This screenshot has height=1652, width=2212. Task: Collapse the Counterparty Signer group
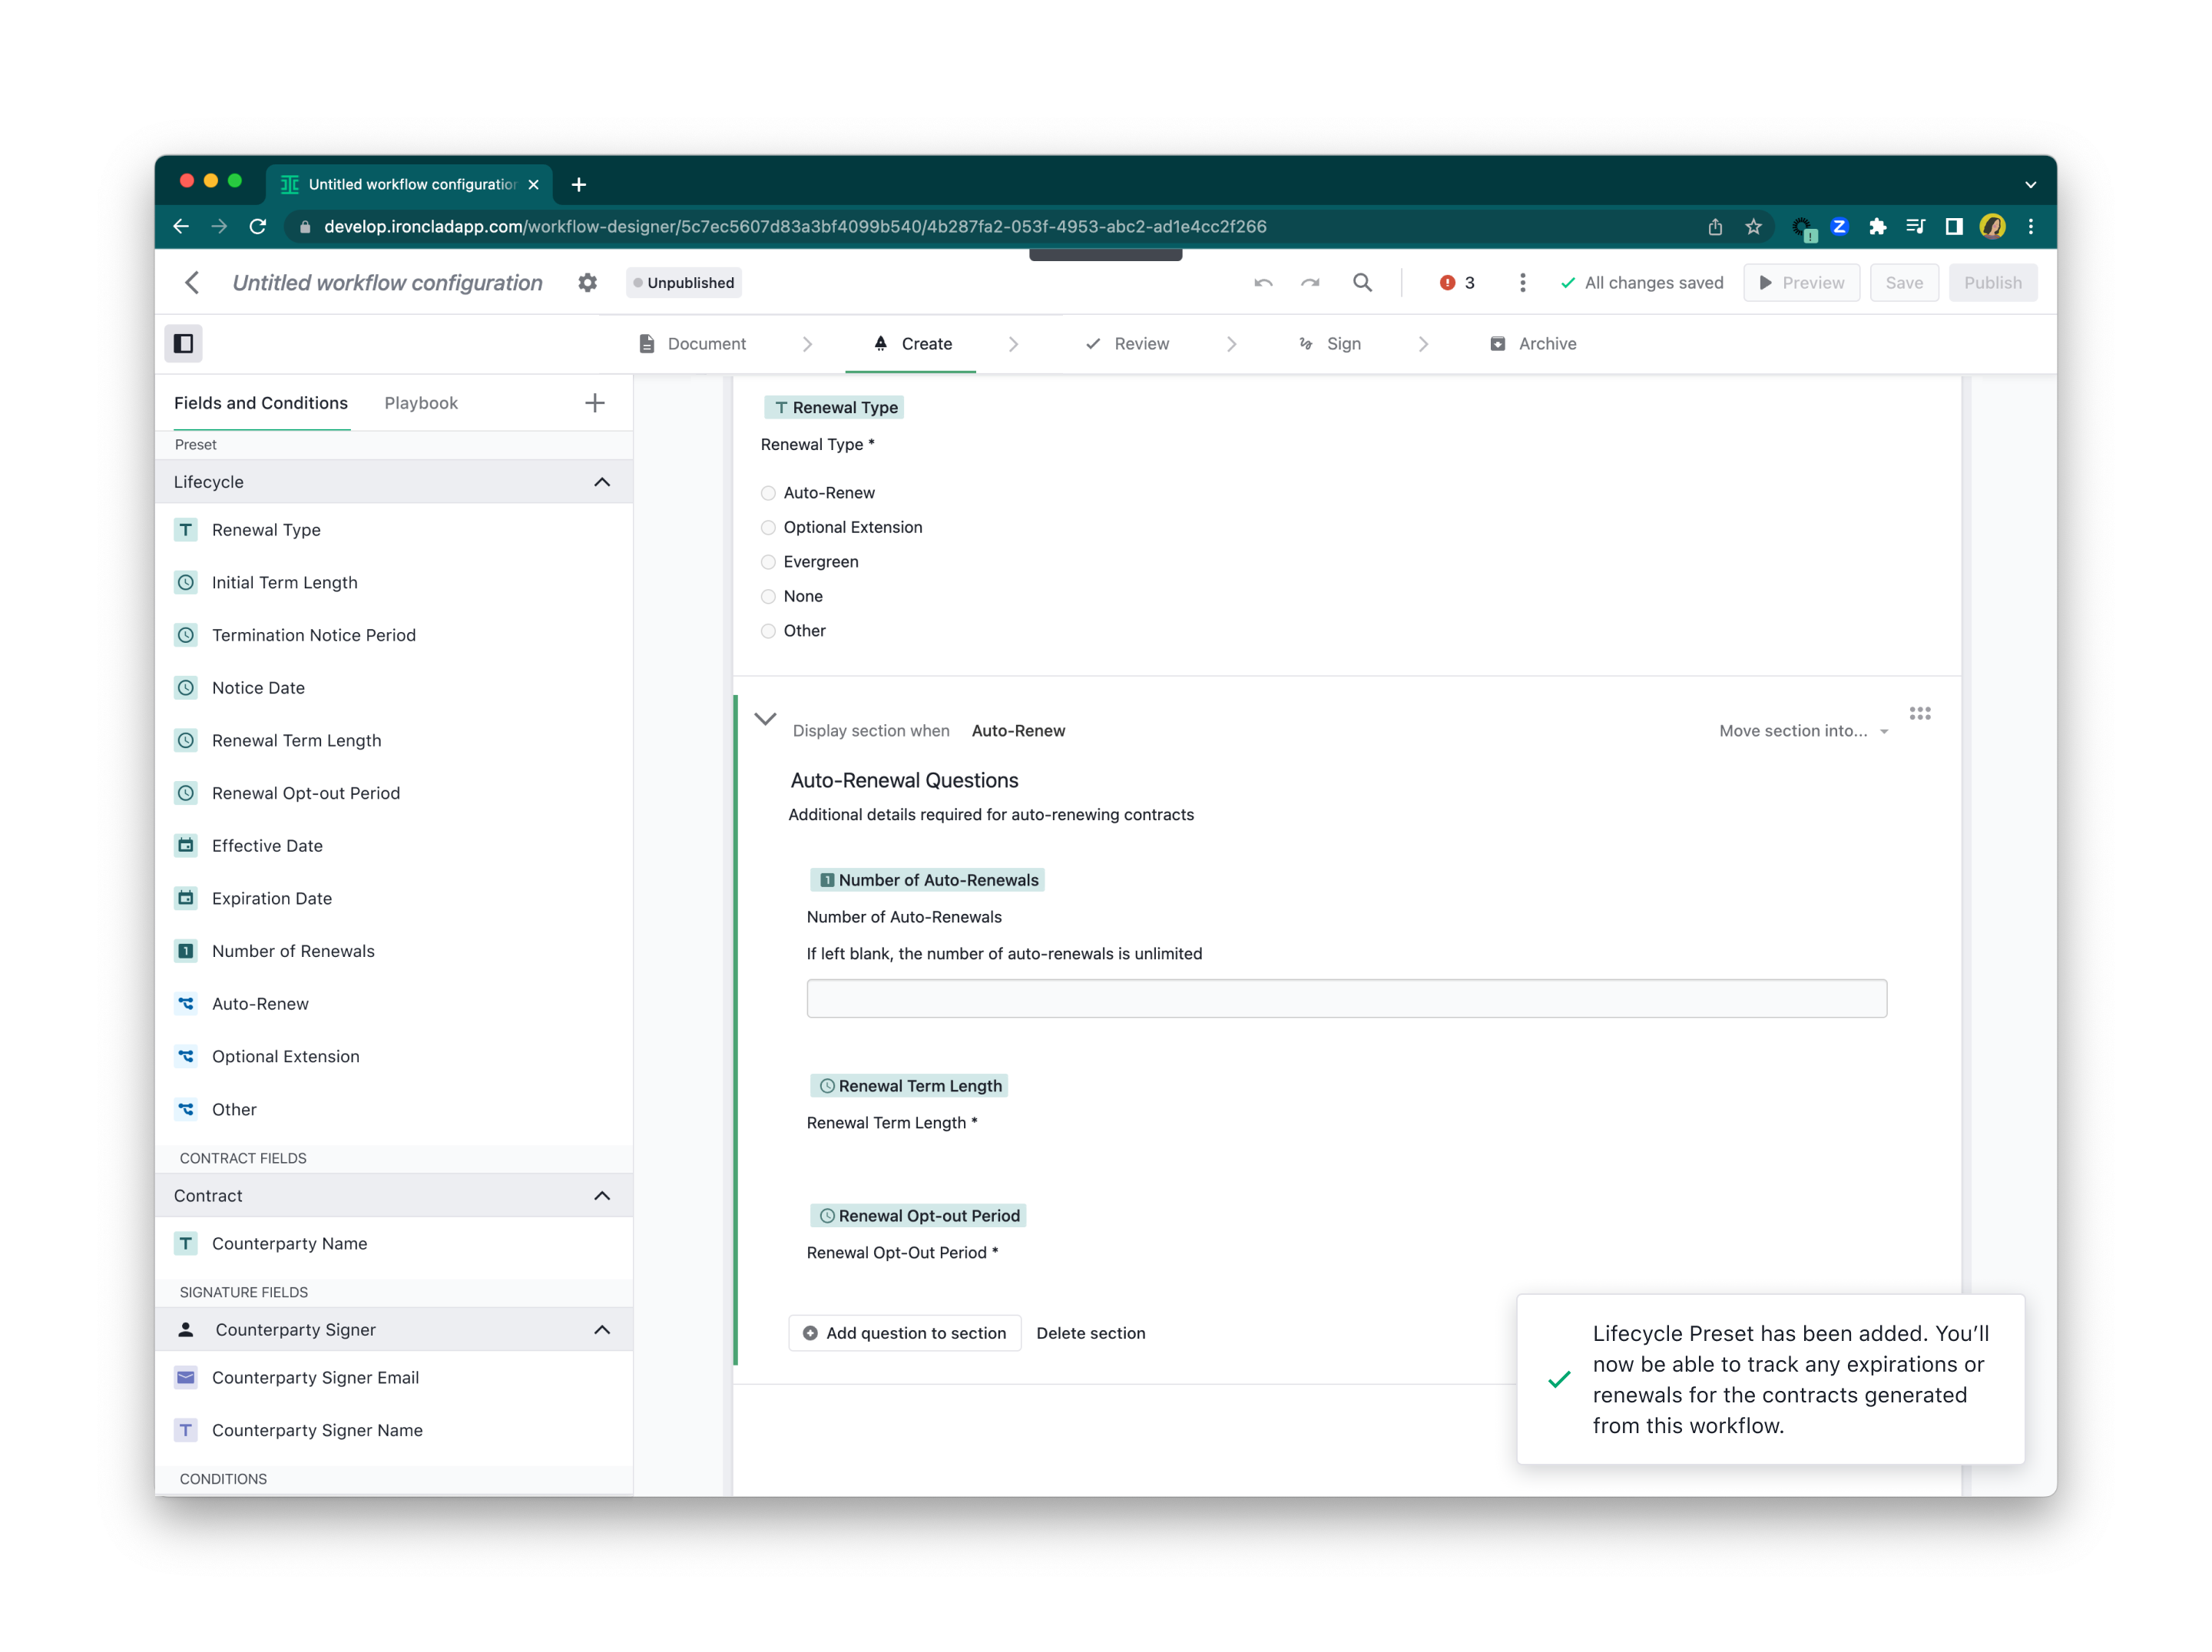coord(602,1329)
